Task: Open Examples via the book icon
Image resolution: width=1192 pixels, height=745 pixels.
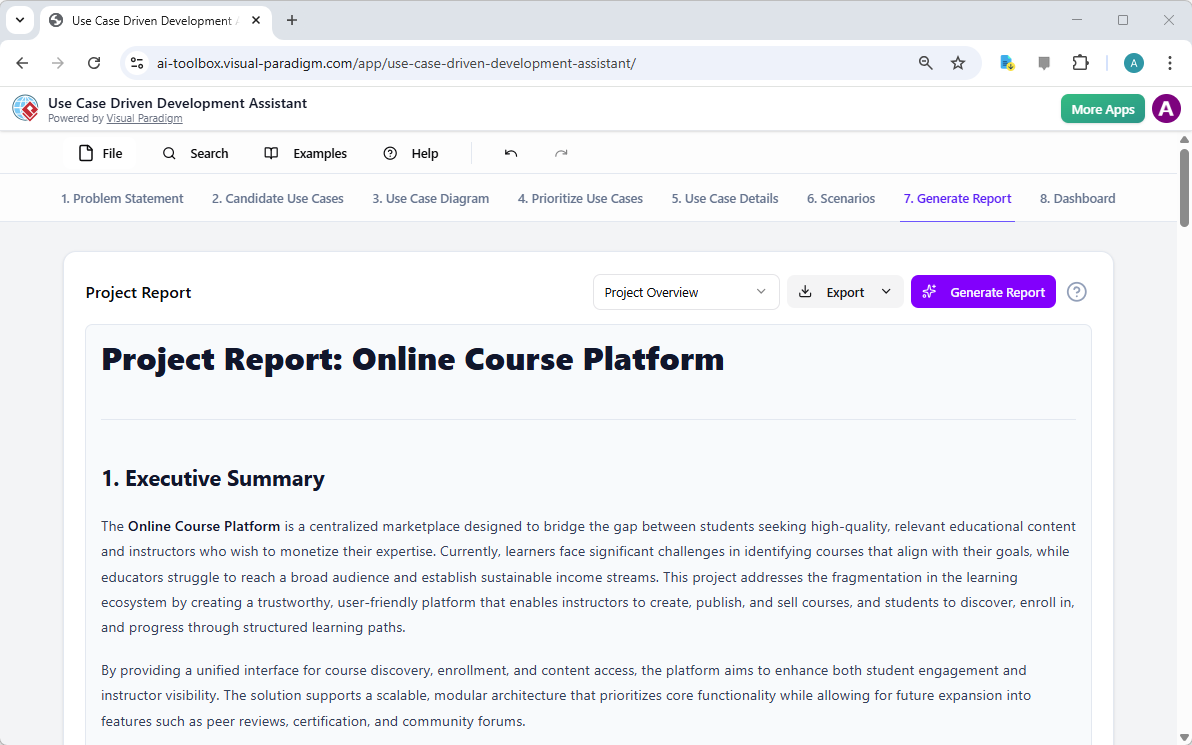Action: (x=270, y=153)
